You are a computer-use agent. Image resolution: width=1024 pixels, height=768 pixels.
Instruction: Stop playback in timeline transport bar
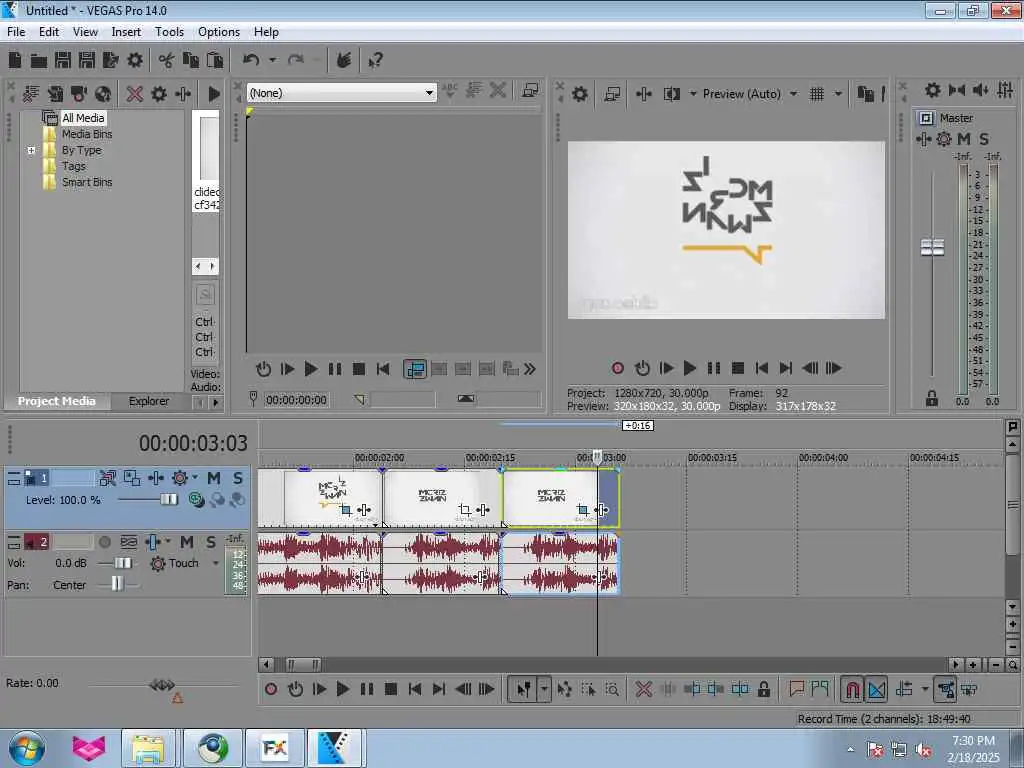pyautogui.click(x=391, y=689)
